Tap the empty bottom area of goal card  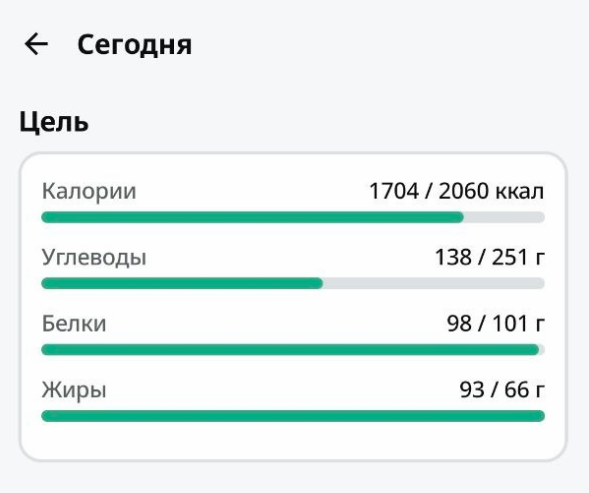point(293,440)
